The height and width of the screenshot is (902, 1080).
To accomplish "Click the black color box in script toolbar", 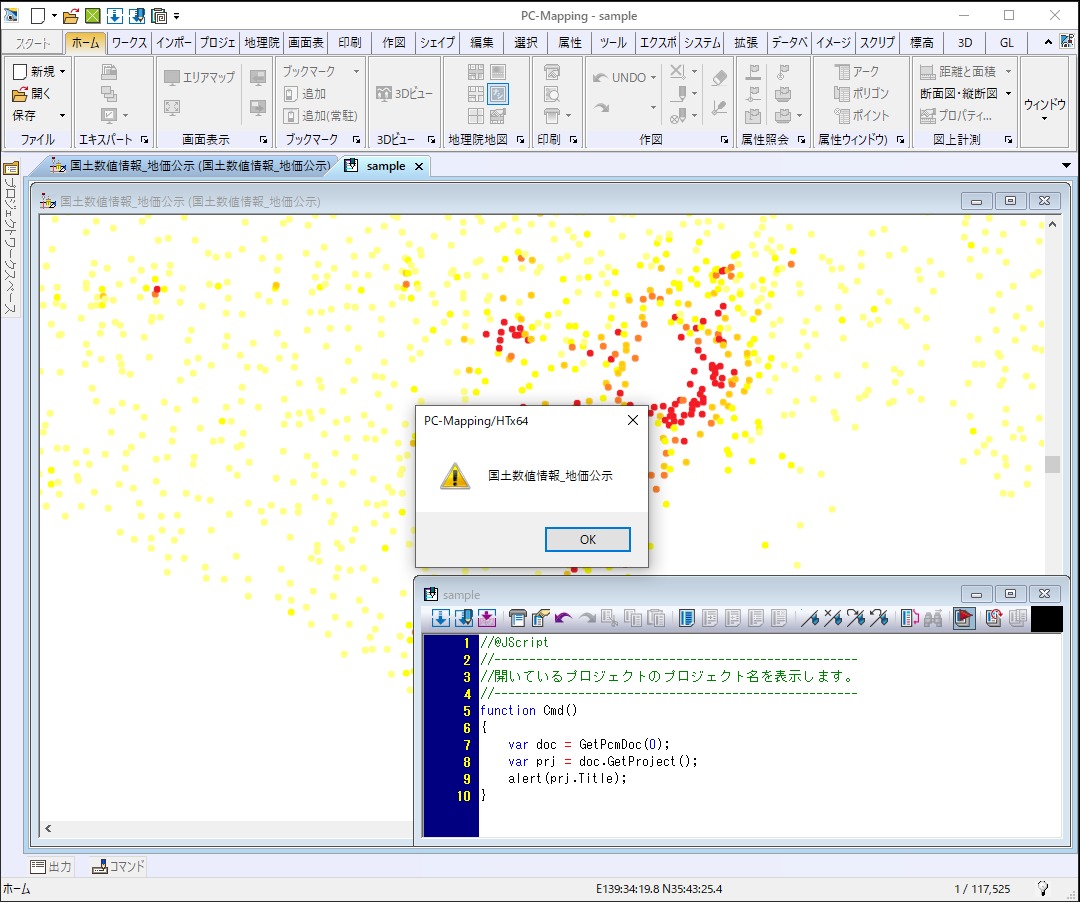I will tap(1047, 619).
